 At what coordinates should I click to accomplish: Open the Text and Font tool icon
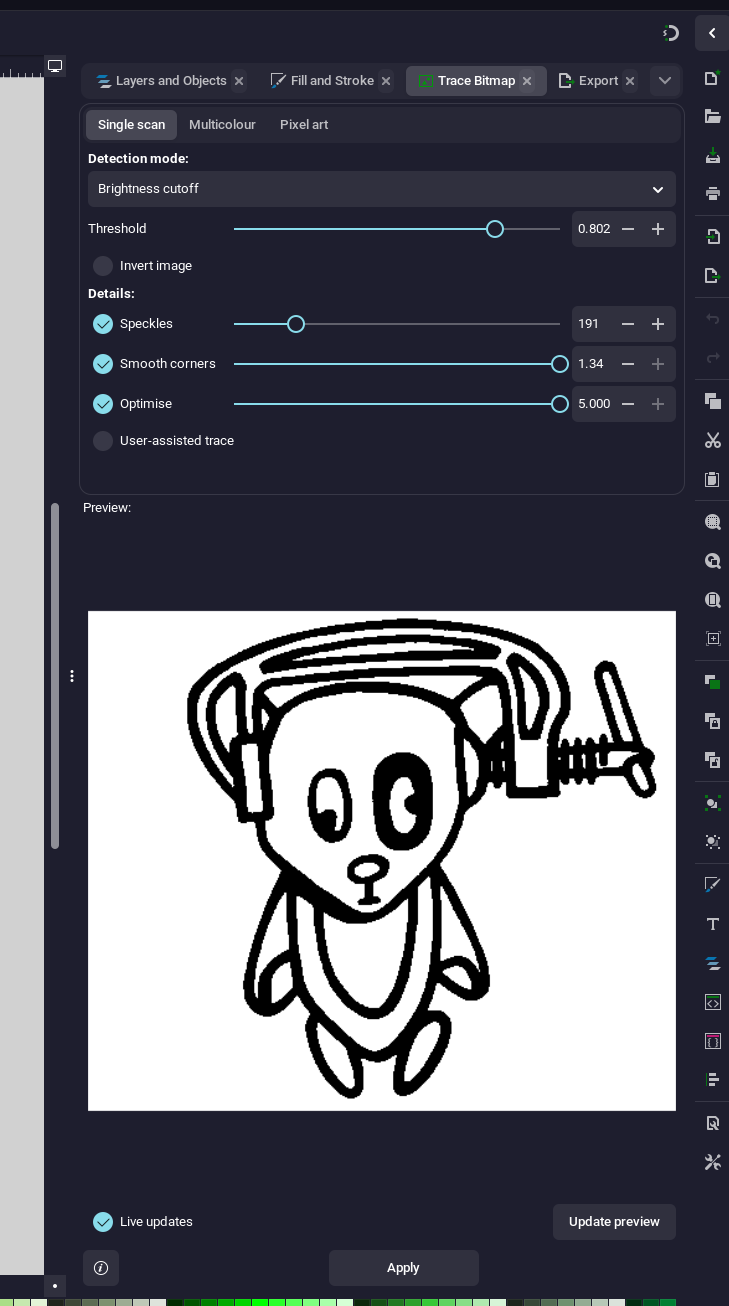pyautogui.click(x=712, y=924)
